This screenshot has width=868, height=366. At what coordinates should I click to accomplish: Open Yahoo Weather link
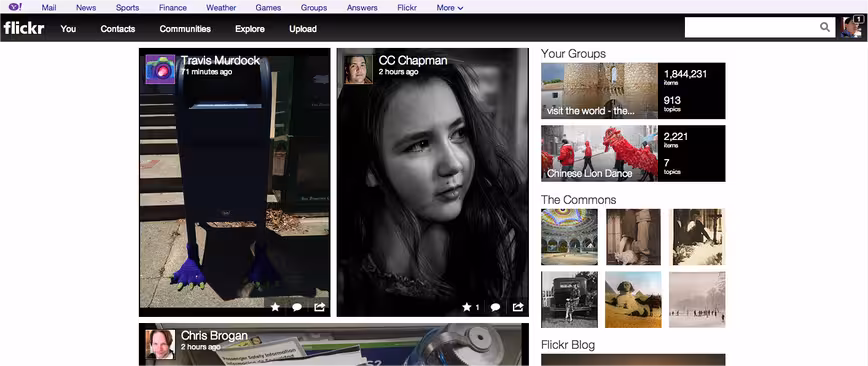(x=221, y=8)
